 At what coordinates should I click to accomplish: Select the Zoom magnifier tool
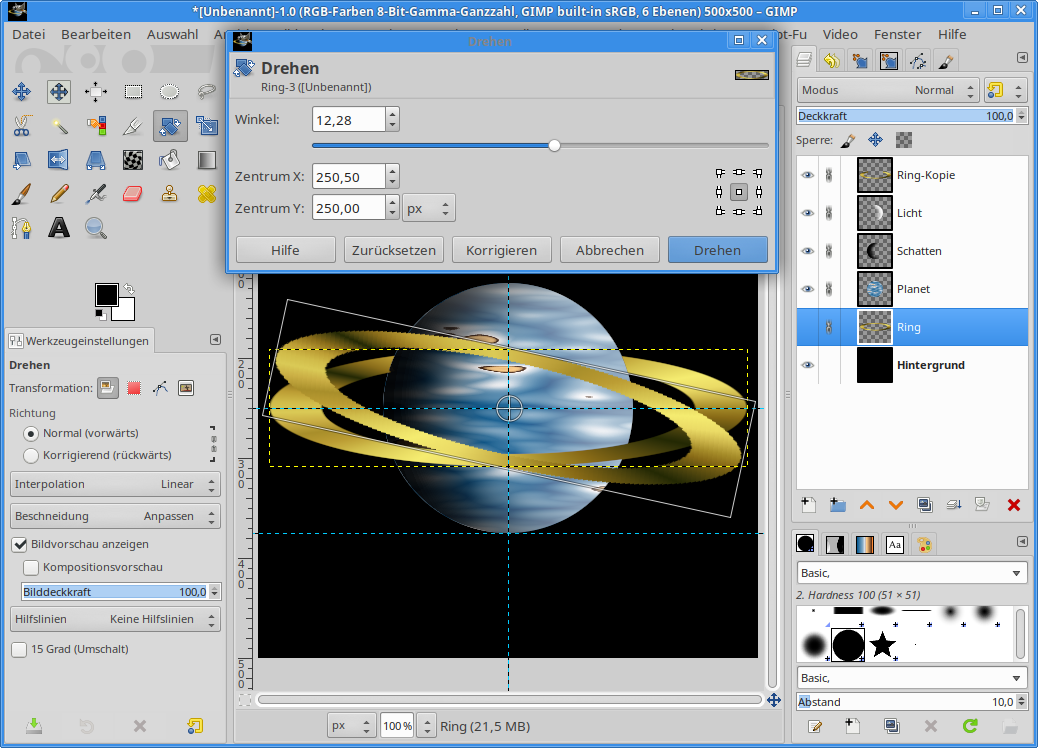coord(96,228)
